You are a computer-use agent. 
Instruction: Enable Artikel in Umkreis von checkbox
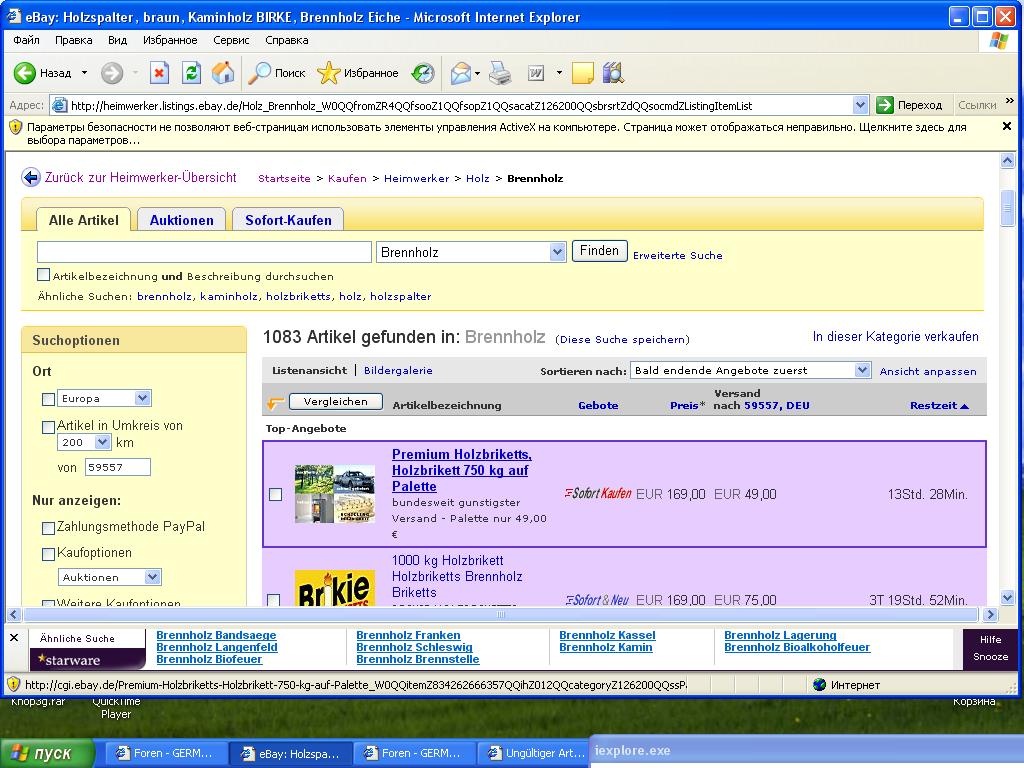pos(48,427)
